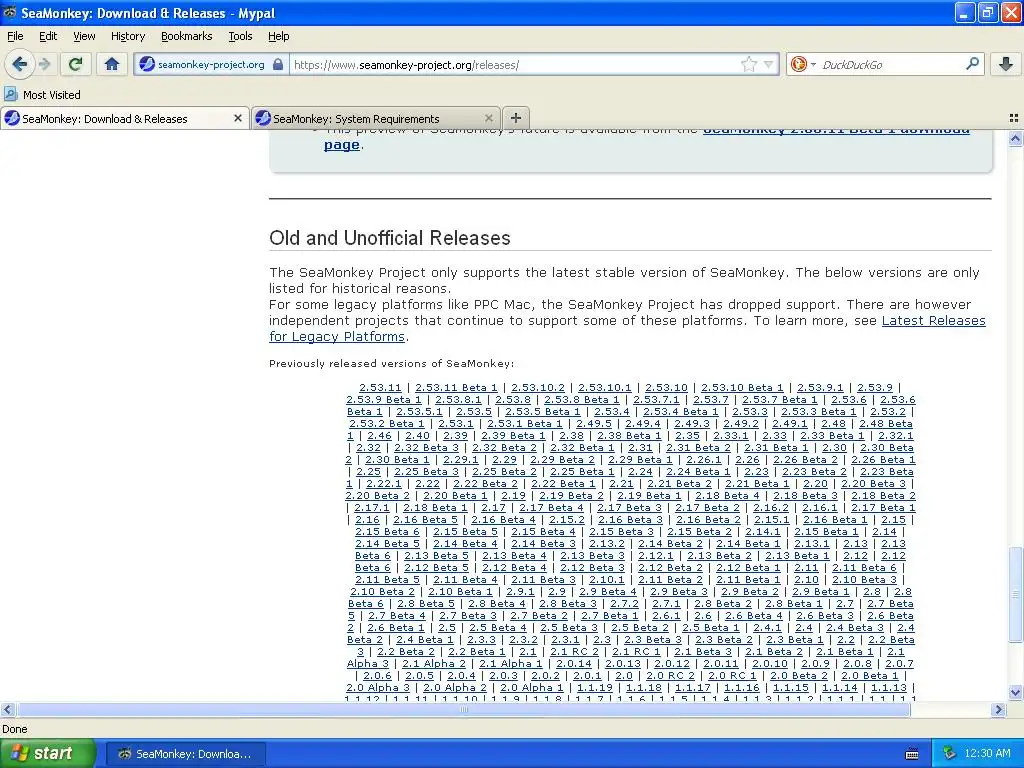Go back using the Back arrow button
This screenshot has width=1024, height=768.
click(x=20, y=64)
